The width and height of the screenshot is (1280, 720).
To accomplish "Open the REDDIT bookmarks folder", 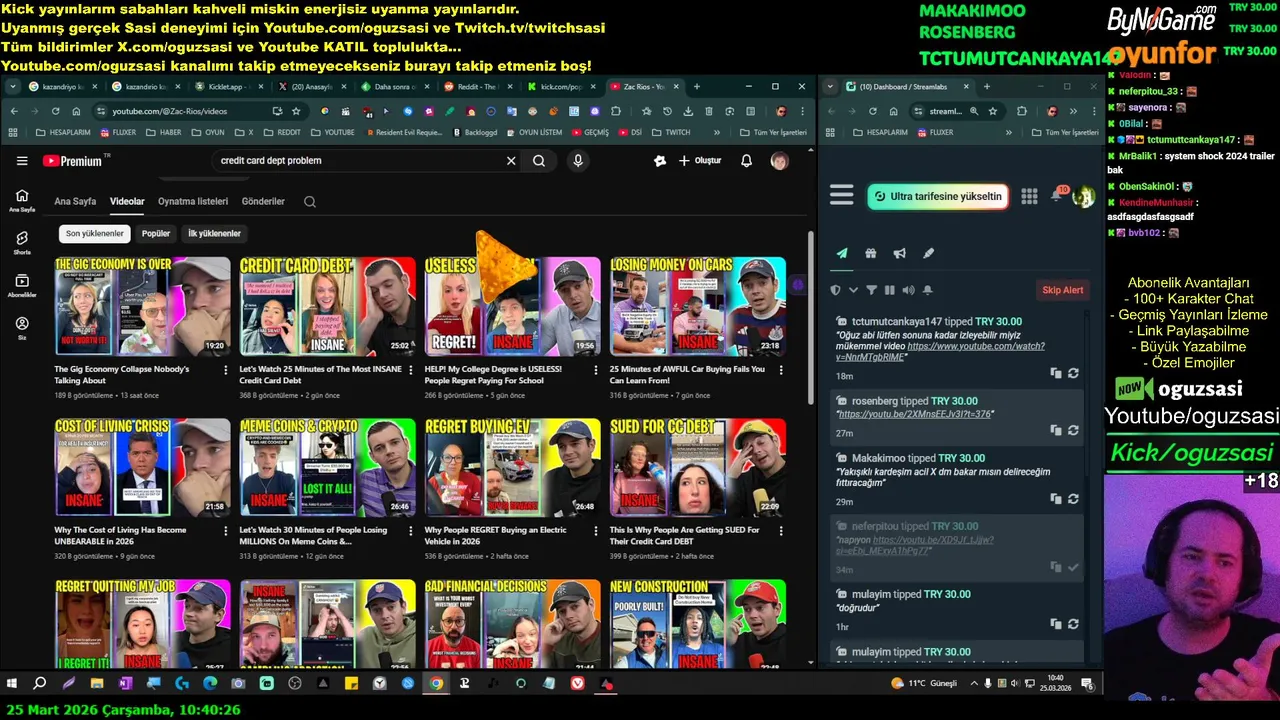I will click(281, 132).
